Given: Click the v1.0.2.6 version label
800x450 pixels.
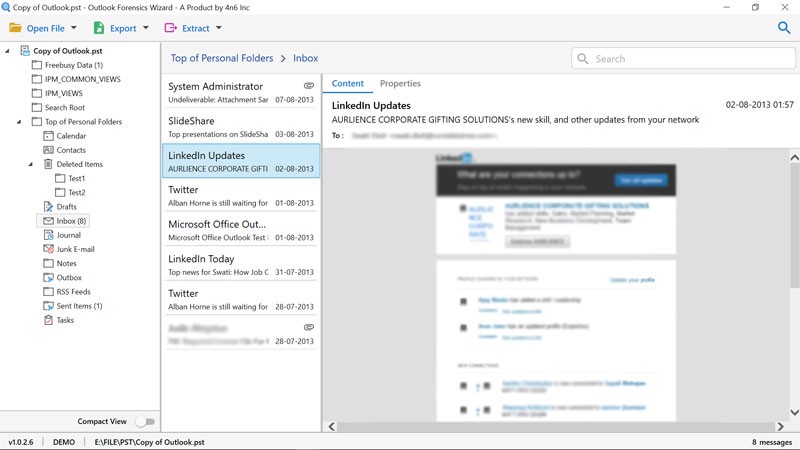Looking at the screenshot, I should tap(21, 442).
